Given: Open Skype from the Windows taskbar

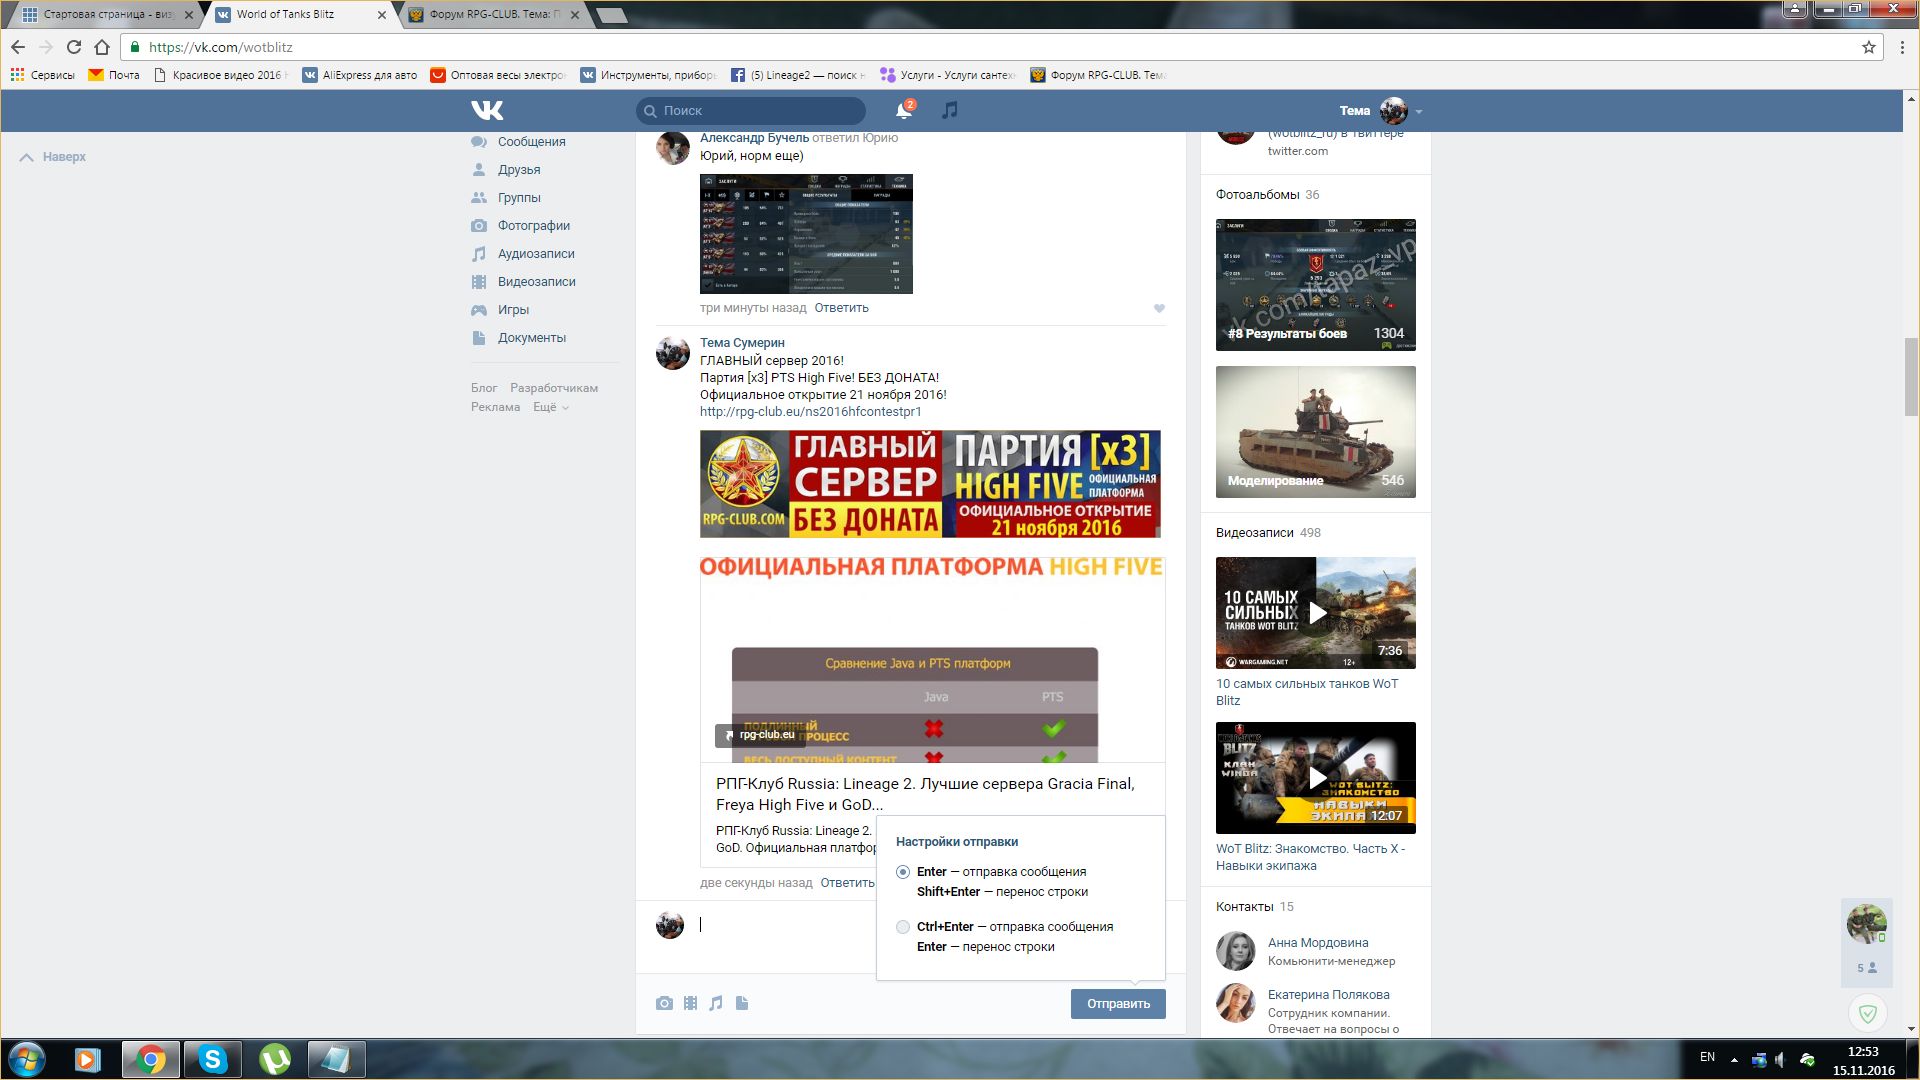Looking at the screenshot, I should 212,1059.
